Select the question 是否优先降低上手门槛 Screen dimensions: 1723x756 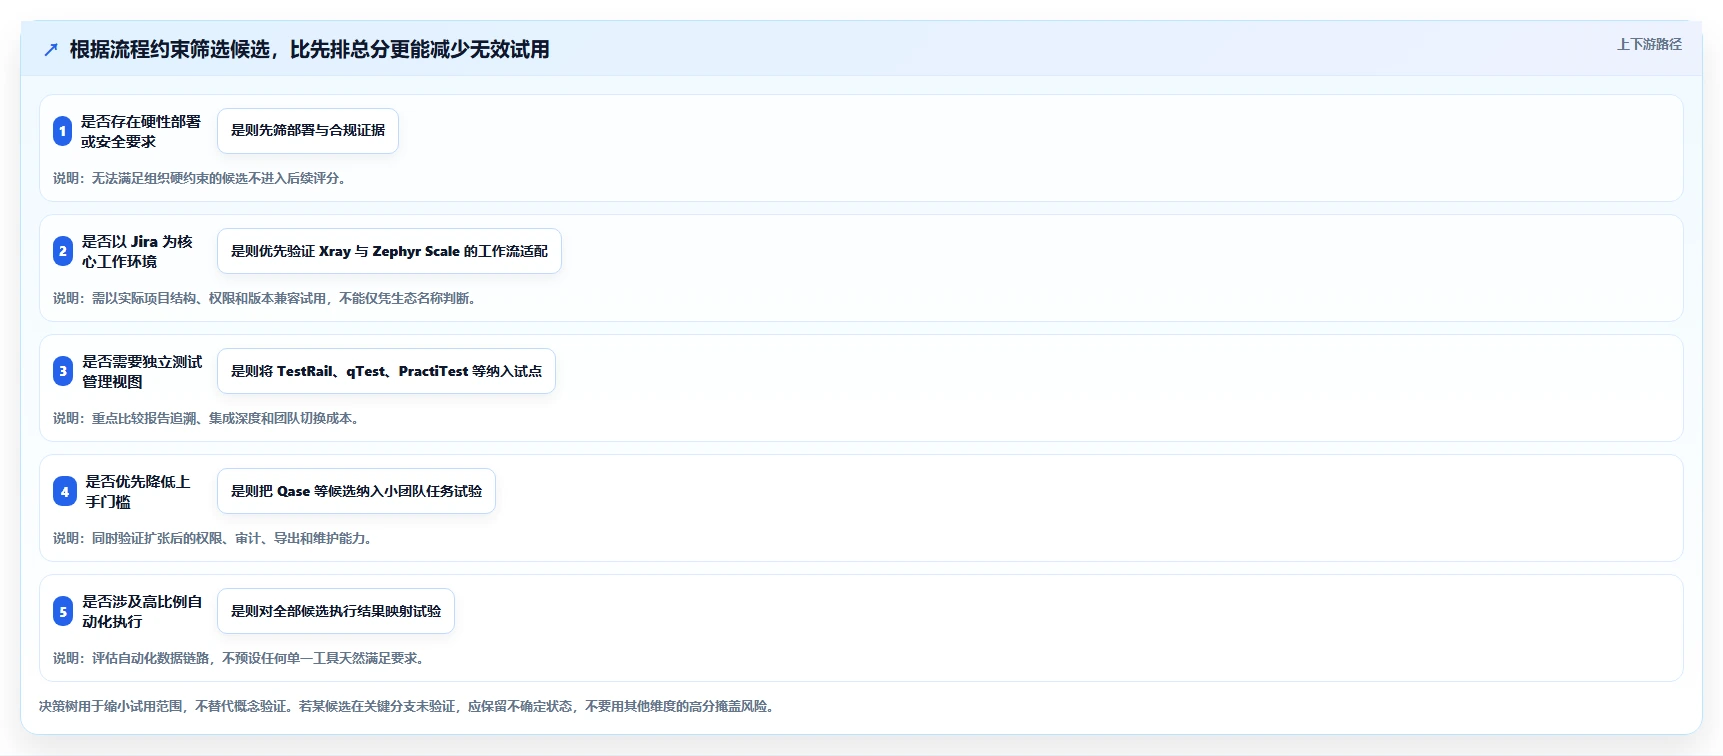pyautogui.click(x=138, y=491)
